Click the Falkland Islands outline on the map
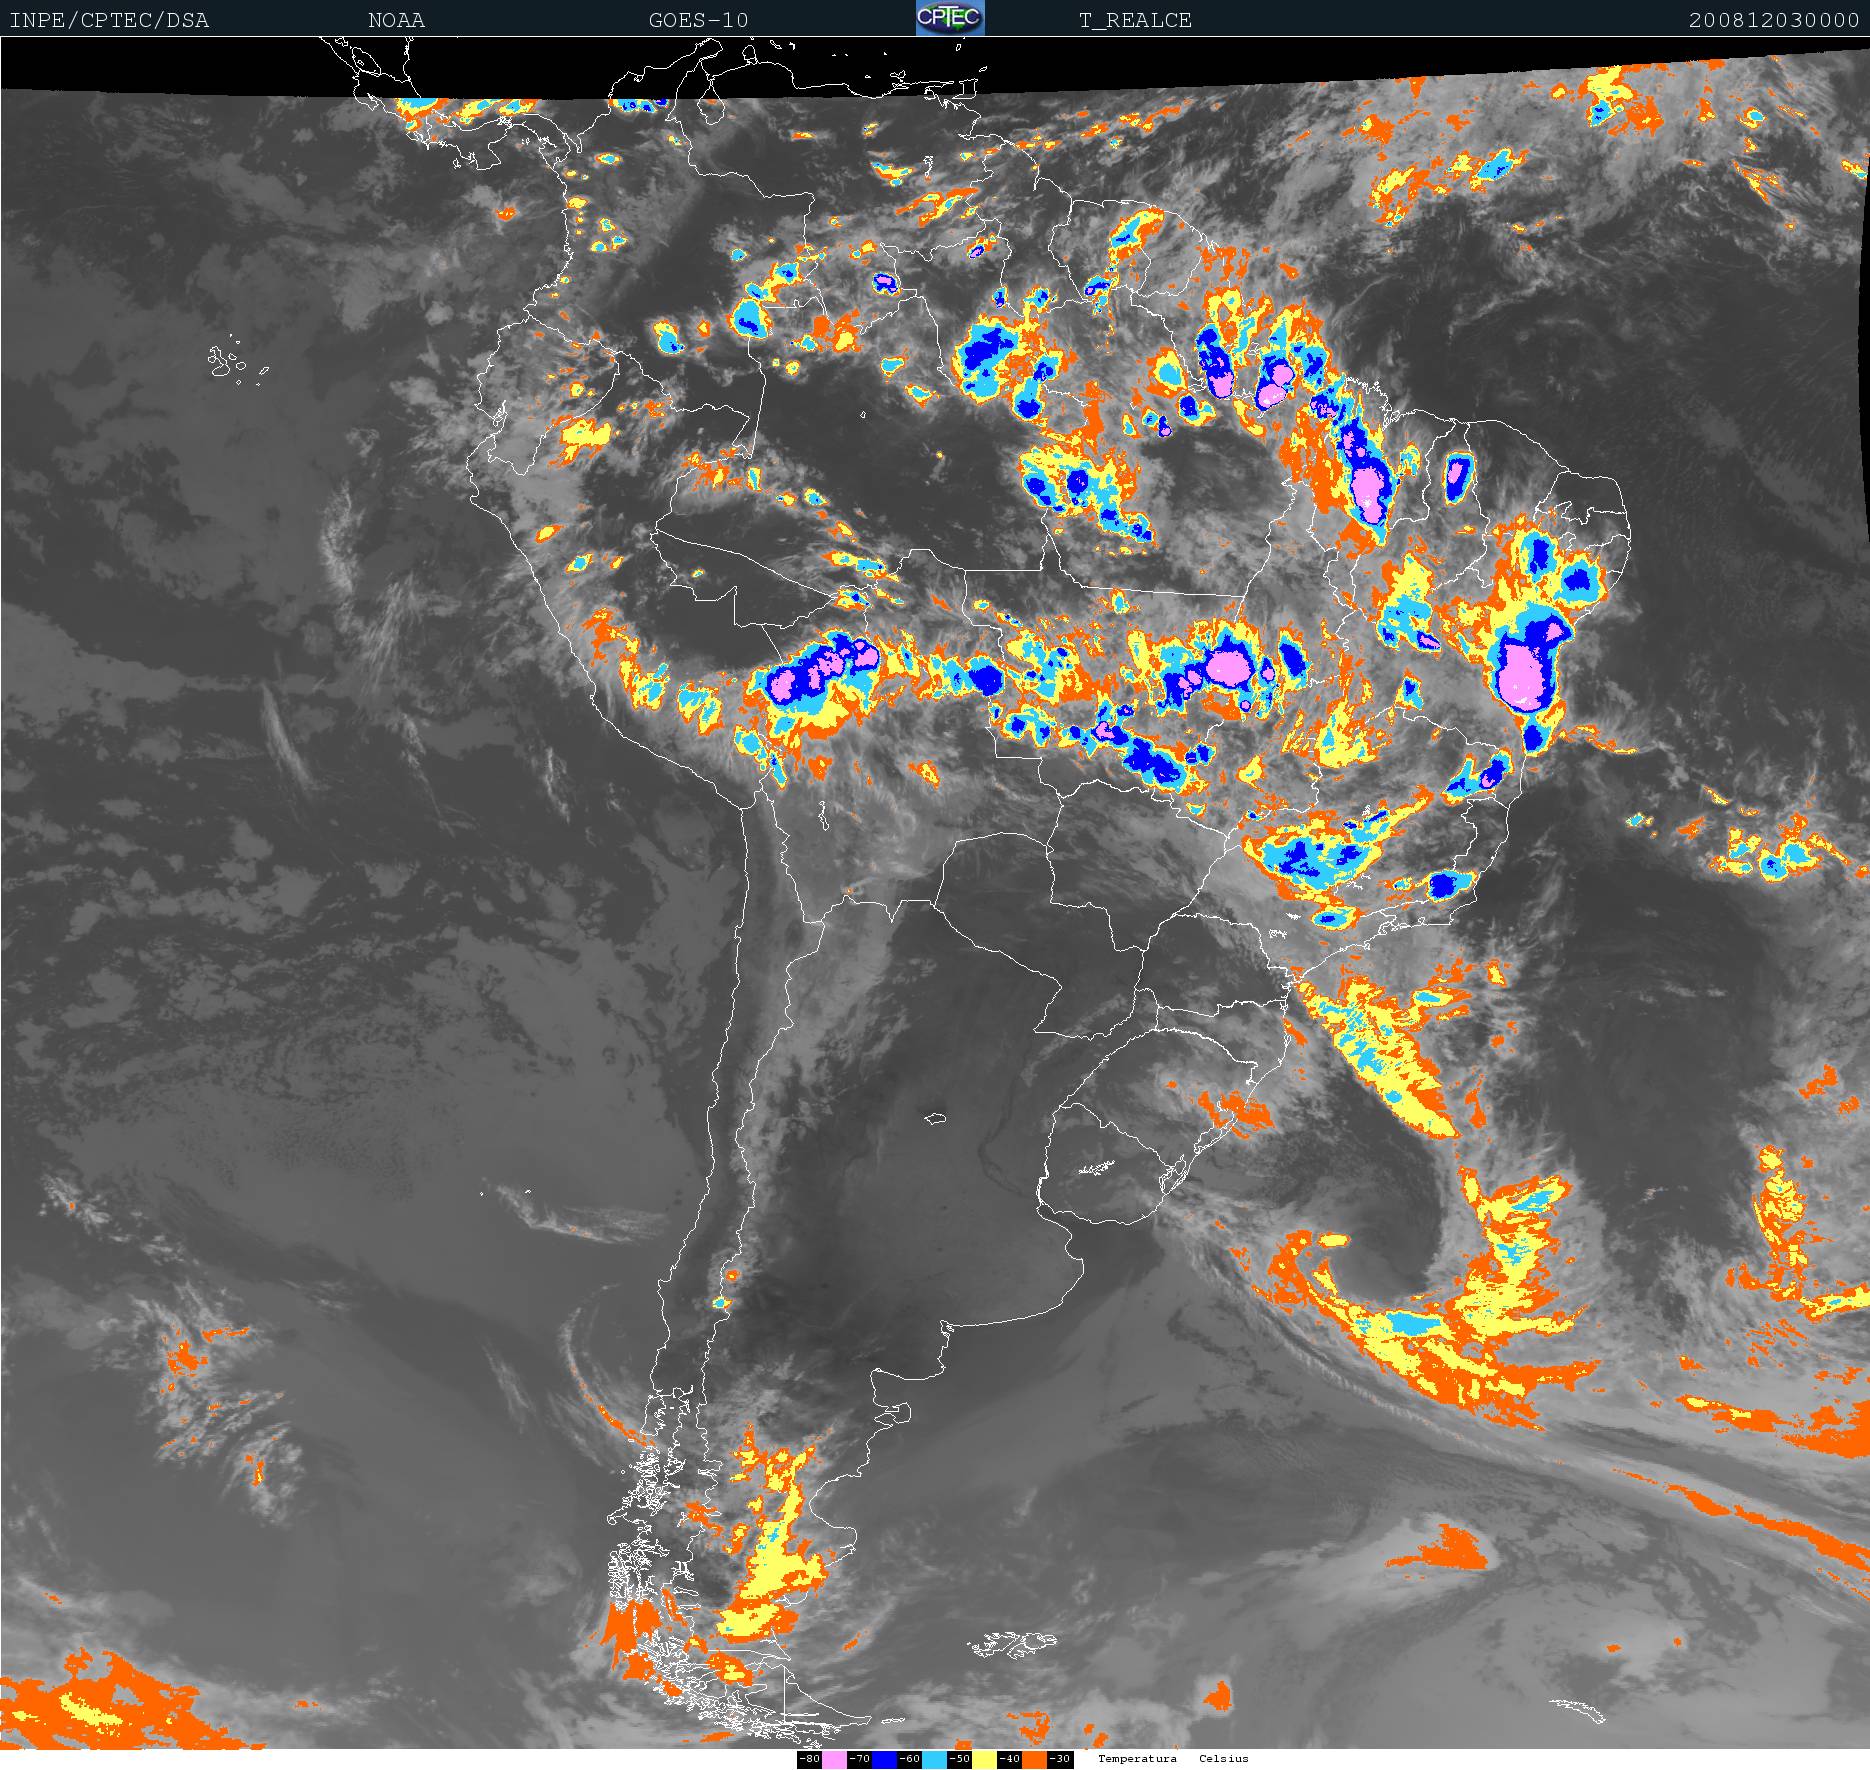The image size is (1870, 1770). [1010, 1643]
